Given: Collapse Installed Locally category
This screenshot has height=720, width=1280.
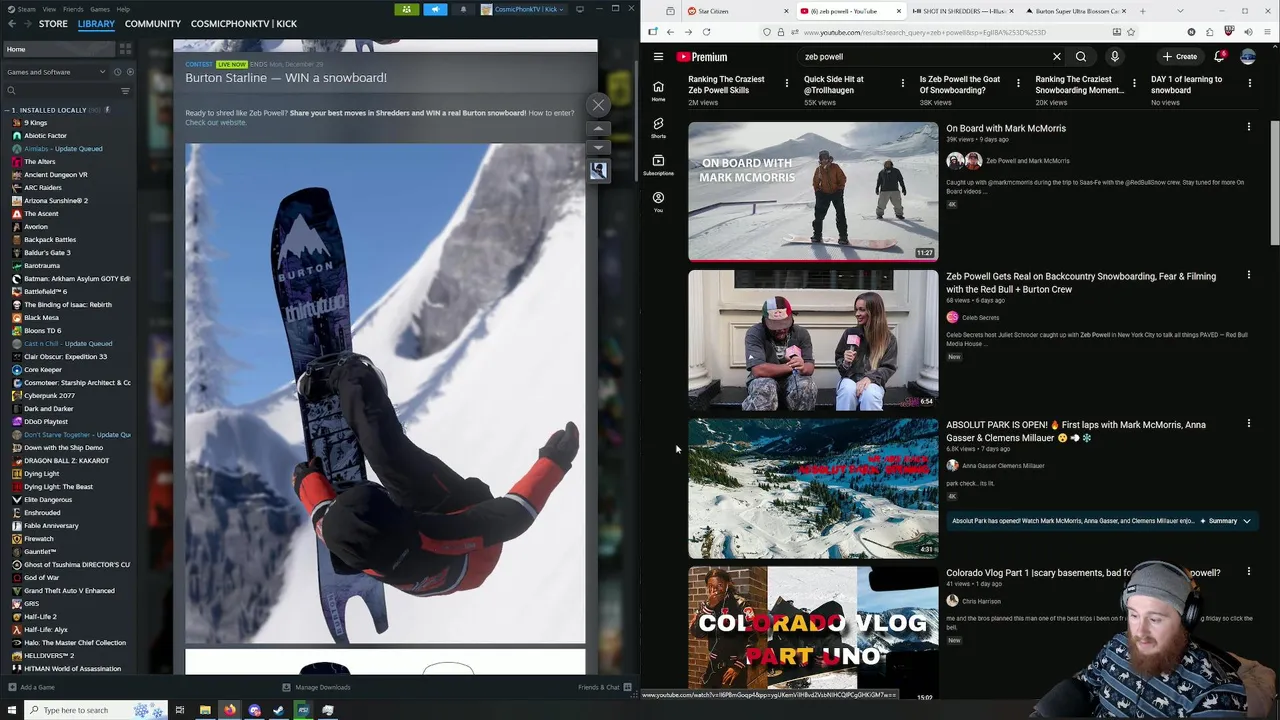Looking at the screenshot, I should 5,110.
